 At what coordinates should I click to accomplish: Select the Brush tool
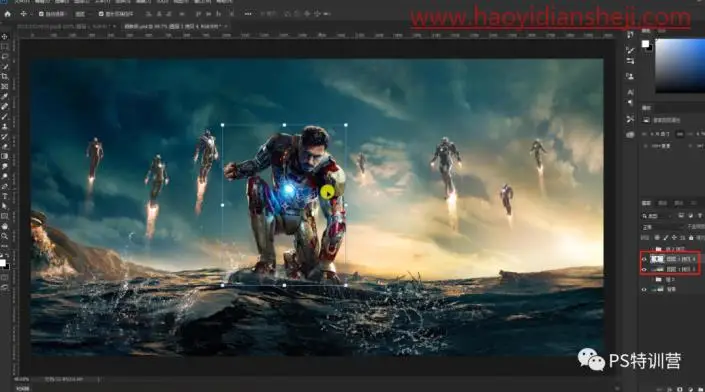coord(4,116)
